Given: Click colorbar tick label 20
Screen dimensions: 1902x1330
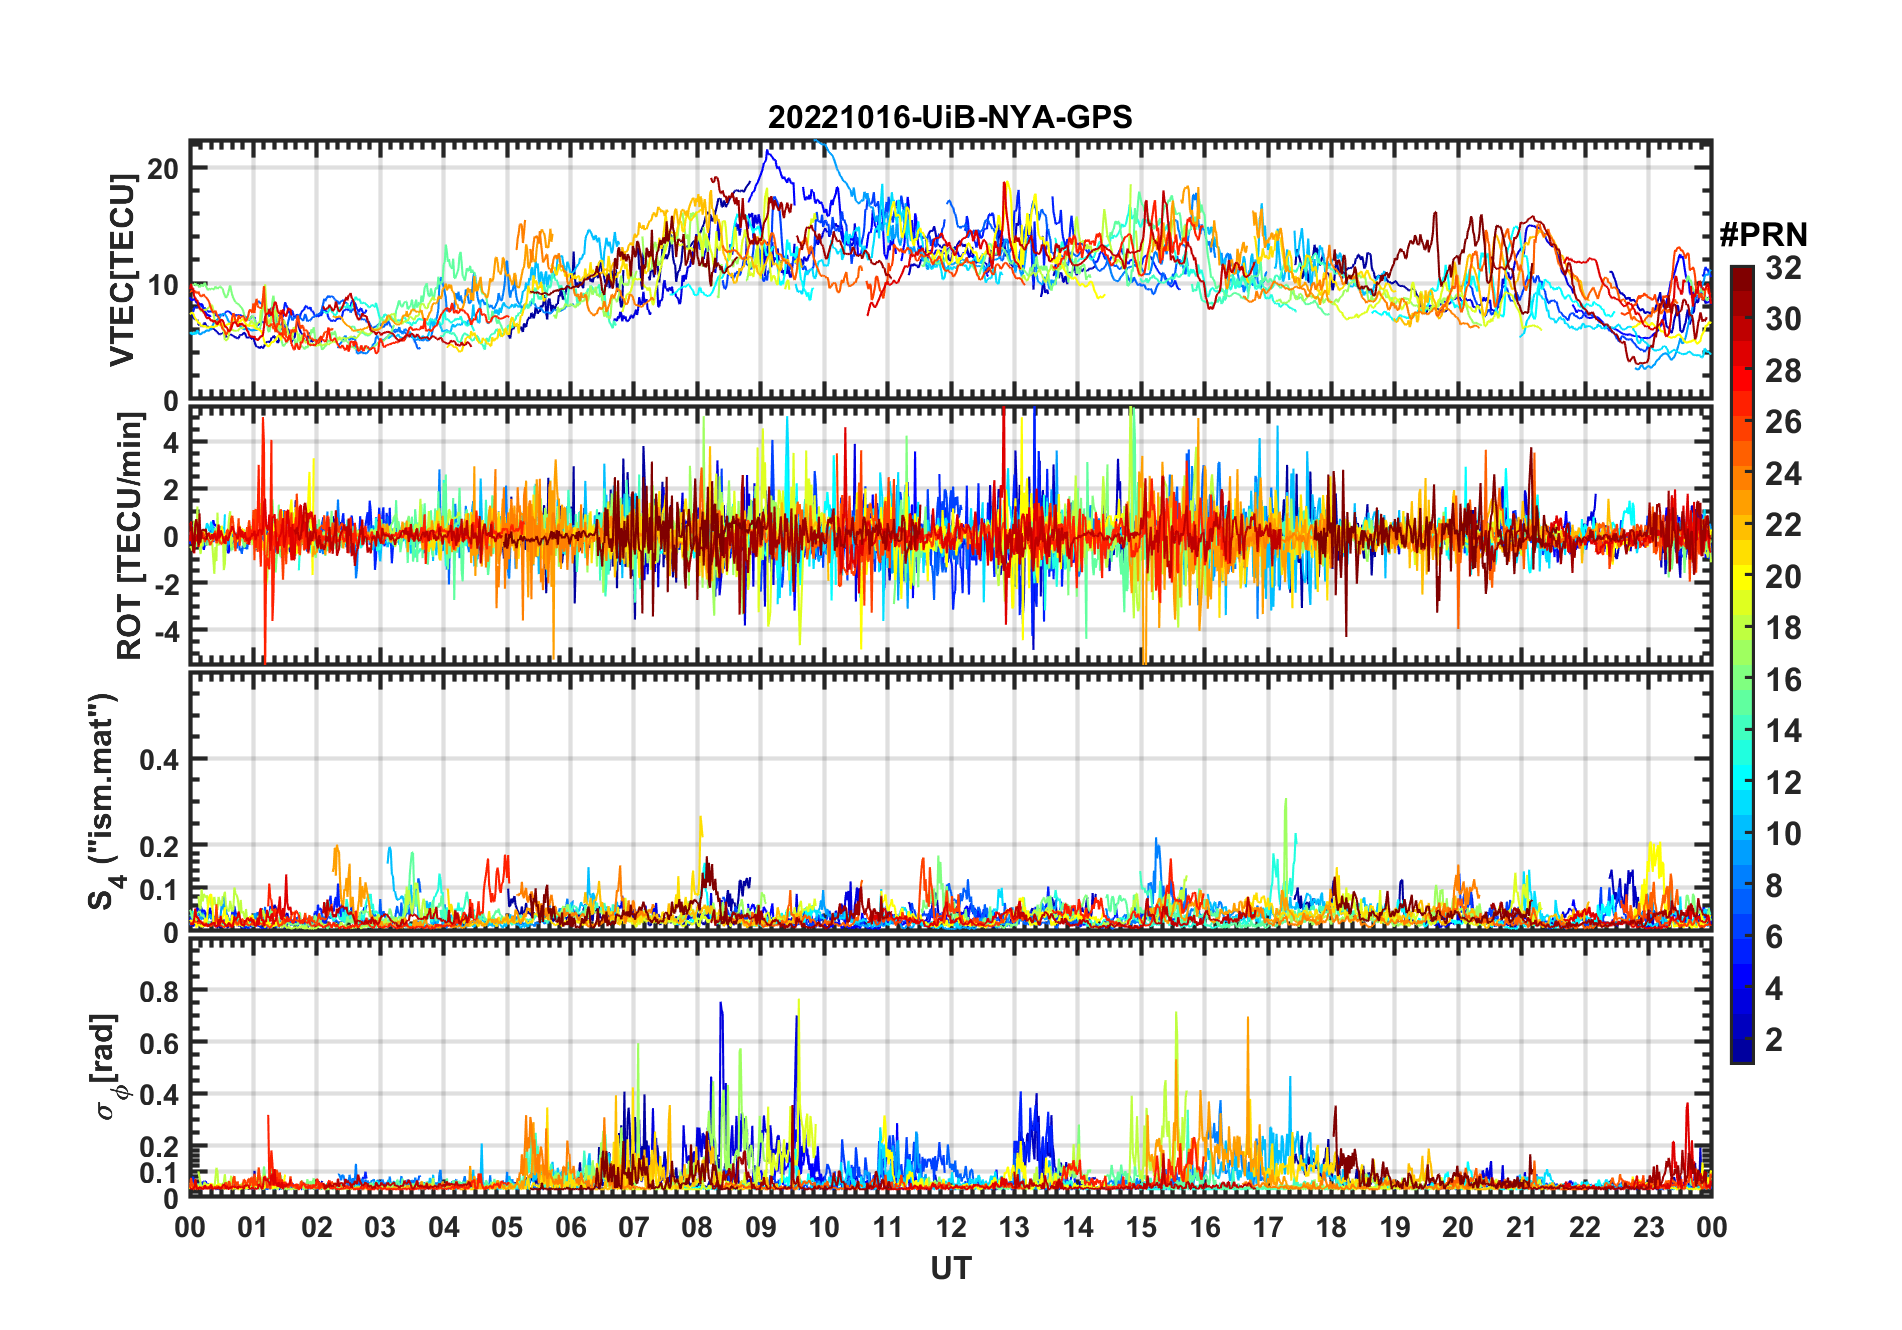Looking at the screenshot, I should 1783,576.
